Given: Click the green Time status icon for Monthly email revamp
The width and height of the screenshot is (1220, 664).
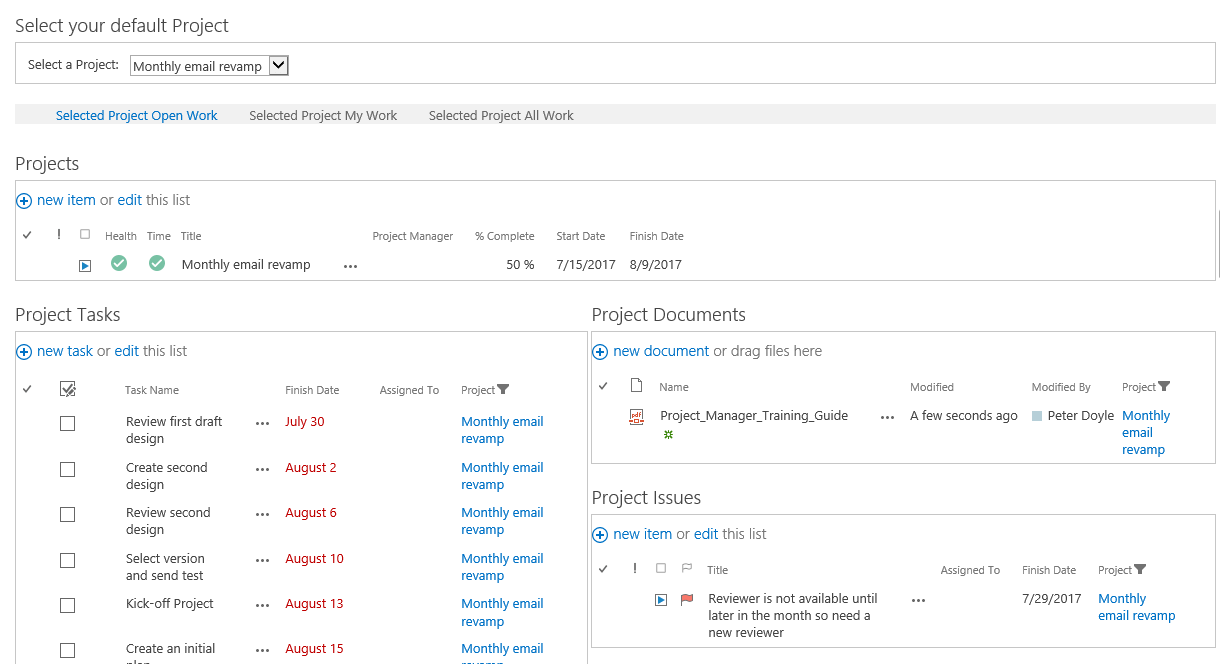Looking at the screenshot, I should point(157,263).
